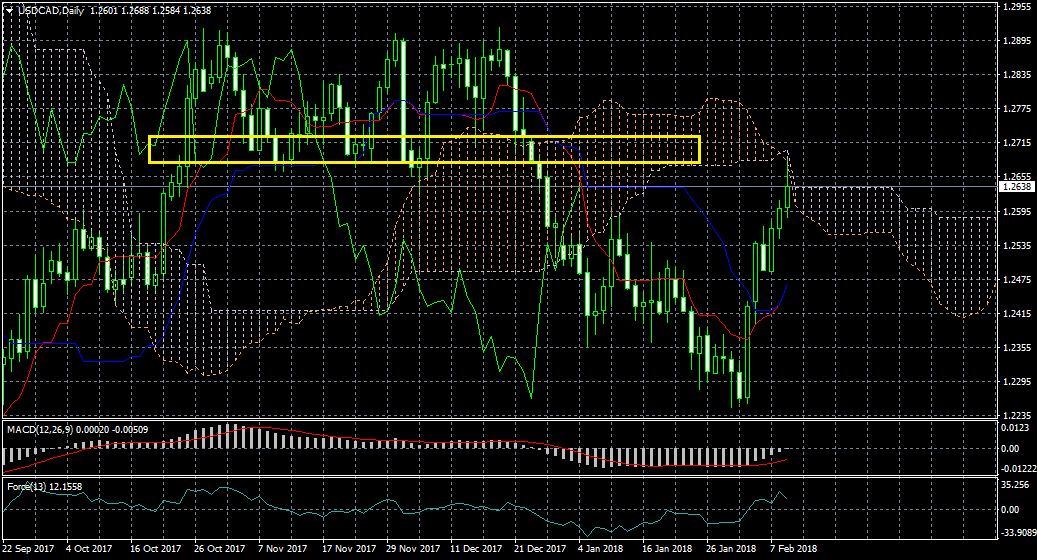Click the 1.2235 price scale value
This screenshot has height=560, width=1037.
[1015, 415]
